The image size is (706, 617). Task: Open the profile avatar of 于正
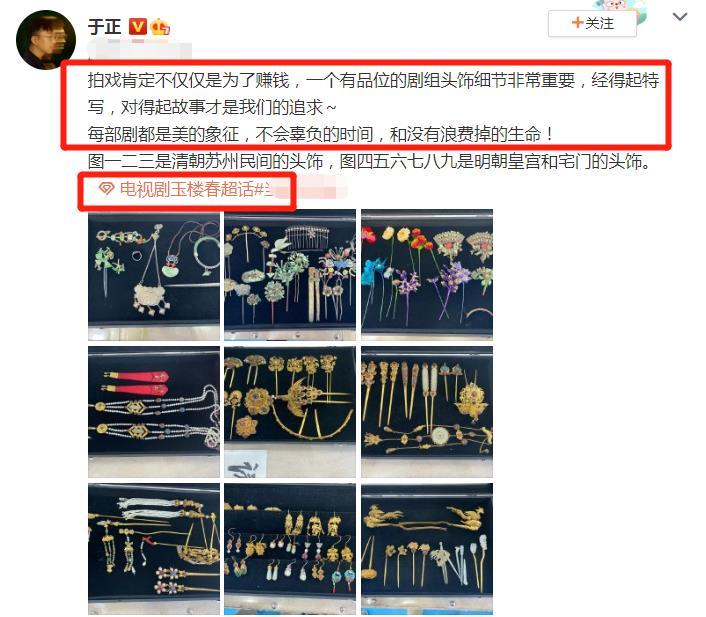[x=45, y=40]
